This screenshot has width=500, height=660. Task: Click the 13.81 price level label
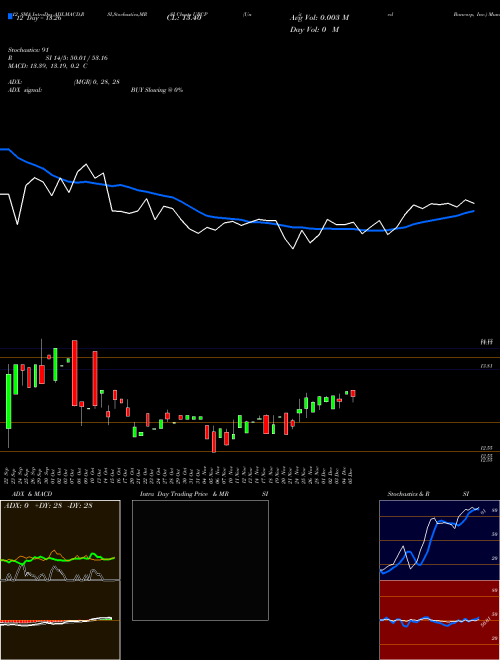487,366
